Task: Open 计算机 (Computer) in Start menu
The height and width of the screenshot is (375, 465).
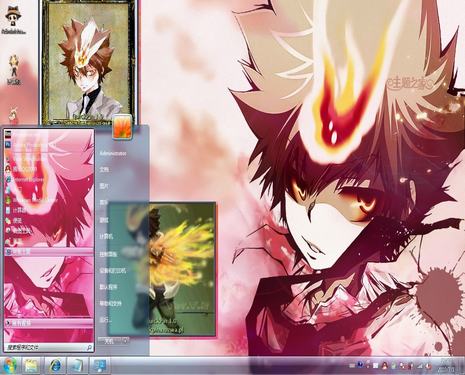Action: tap(106, 237)
